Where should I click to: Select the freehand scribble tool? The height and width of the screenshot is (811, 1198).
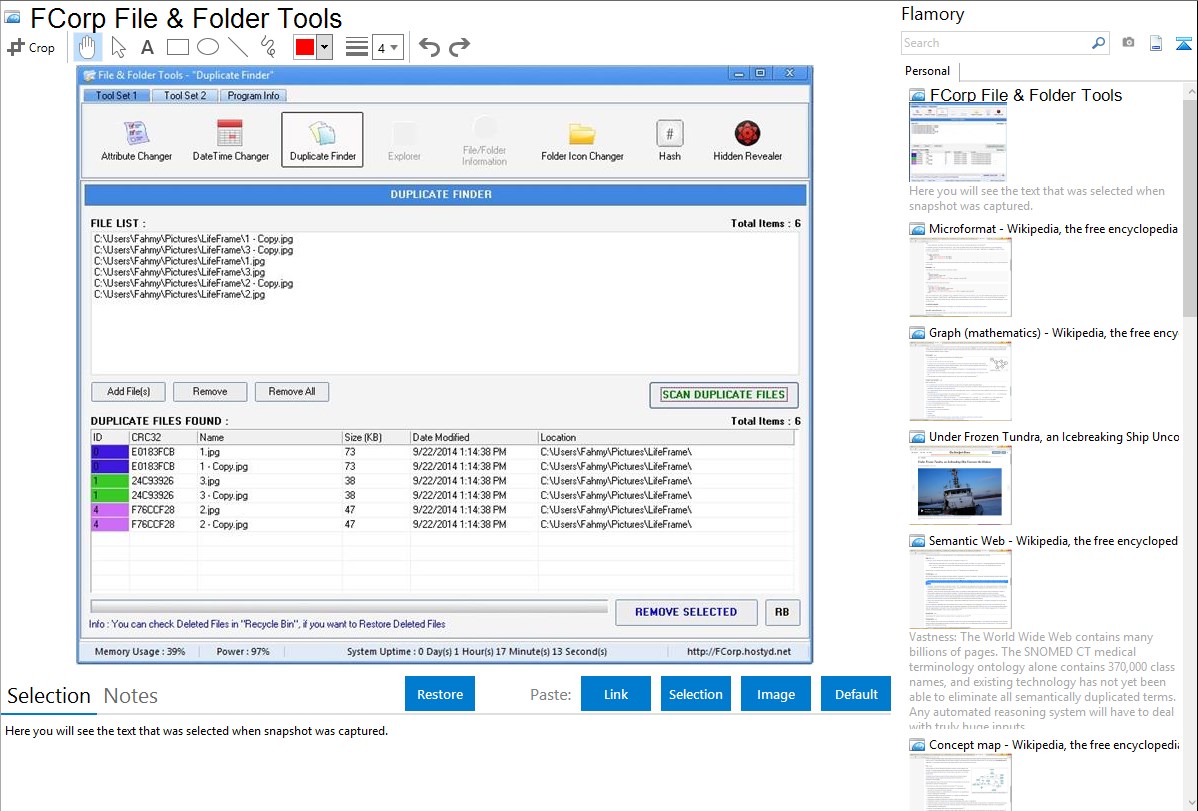click(x=268, y=47)
